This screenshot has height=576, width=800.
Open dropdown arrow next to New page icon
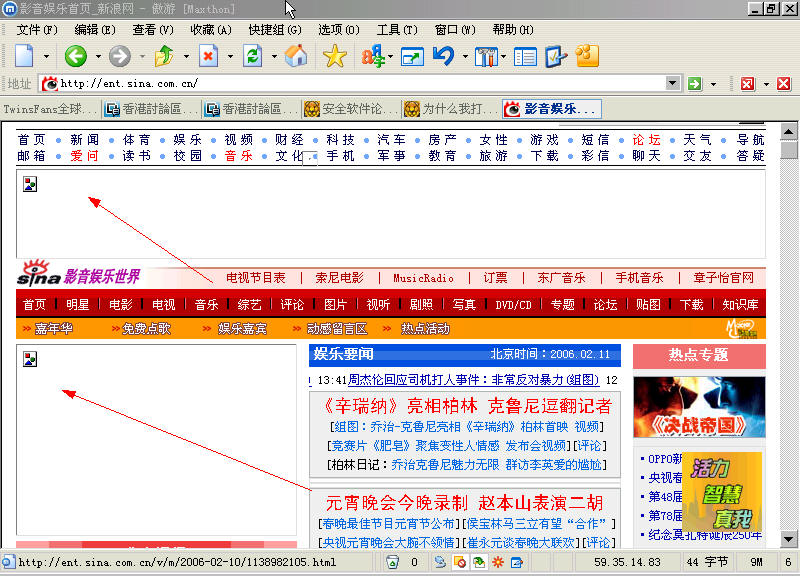[46, 56]
